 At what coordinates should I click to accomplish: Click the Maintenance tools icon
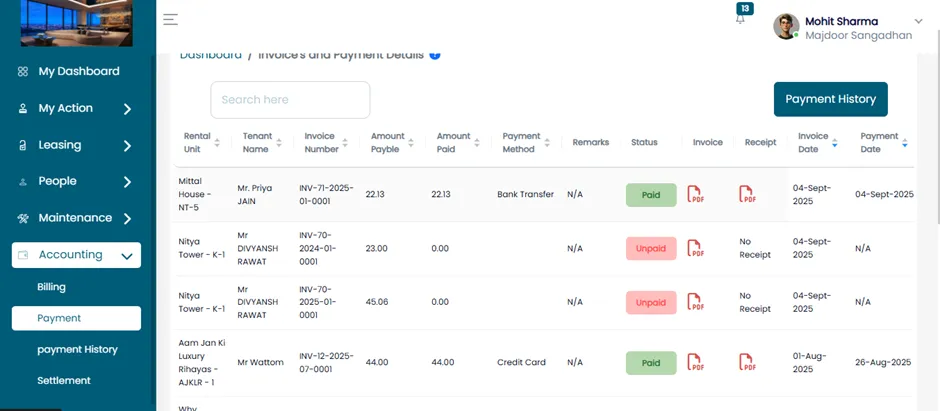(x=23, y=219)
